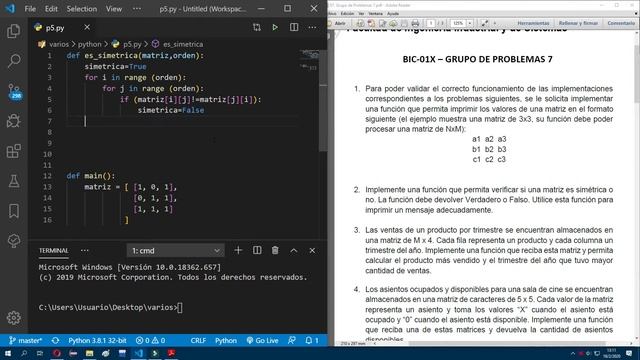Open terminal selector '1: cmd' dropdown
The height and width of the screenshot is (360, 640).
(x=176, y=251)
